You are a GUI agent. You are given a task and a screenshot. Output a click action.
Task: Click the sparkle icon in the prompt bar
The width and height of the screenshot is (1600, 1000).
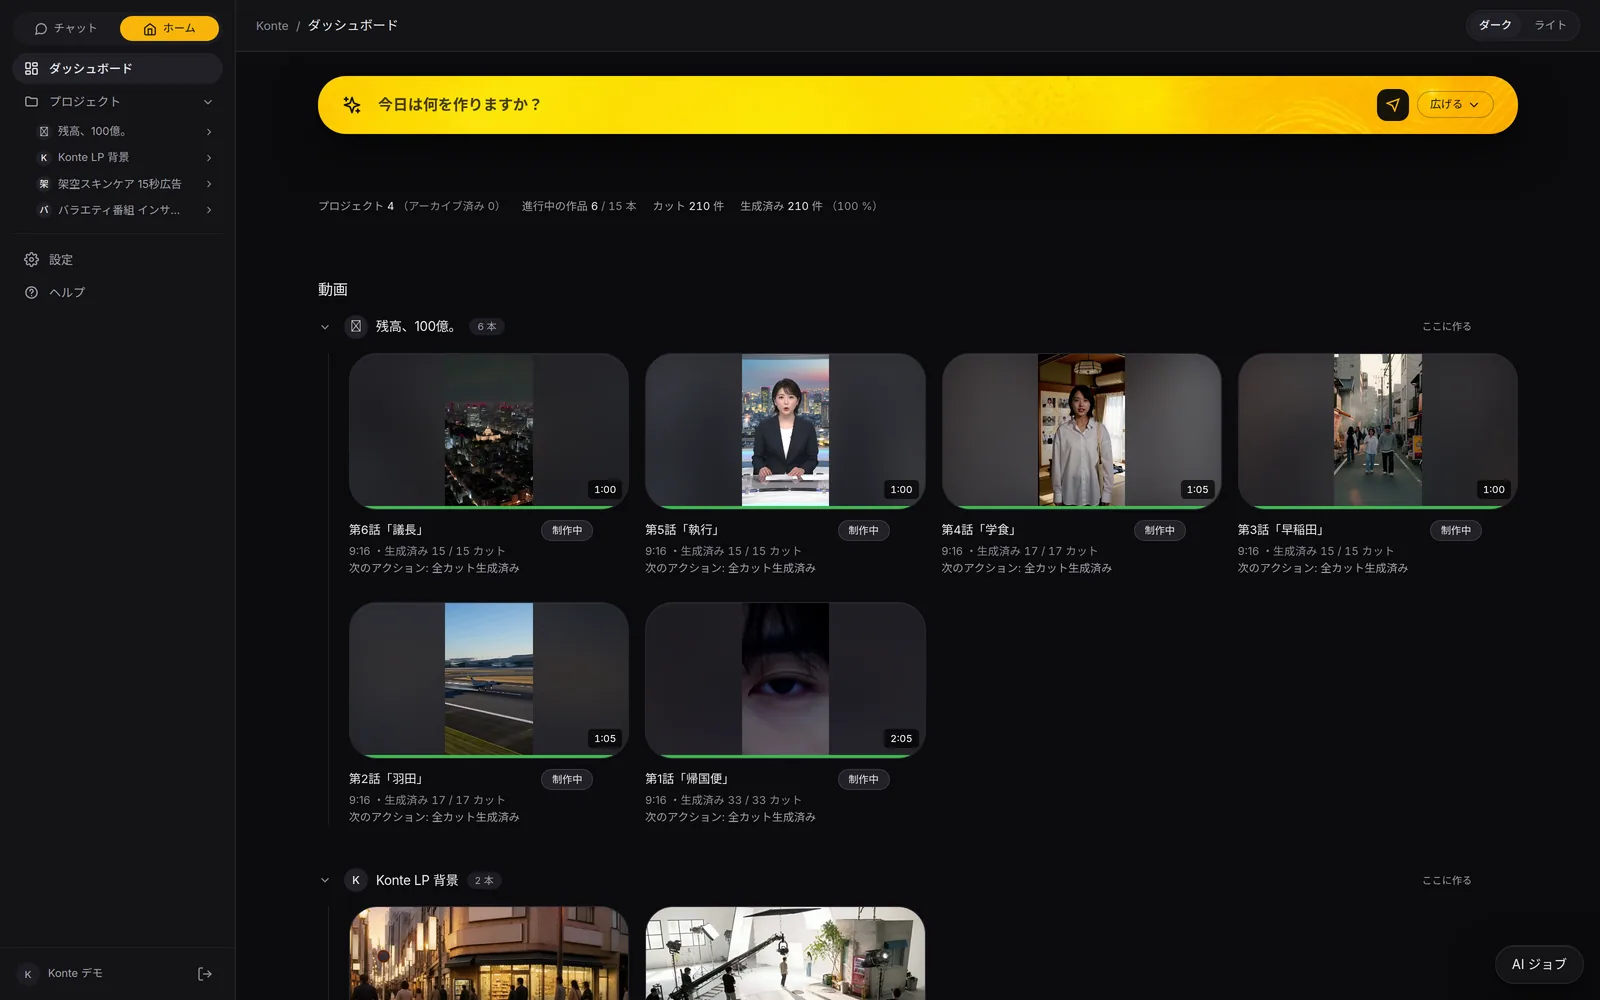(x=352, y=105)
